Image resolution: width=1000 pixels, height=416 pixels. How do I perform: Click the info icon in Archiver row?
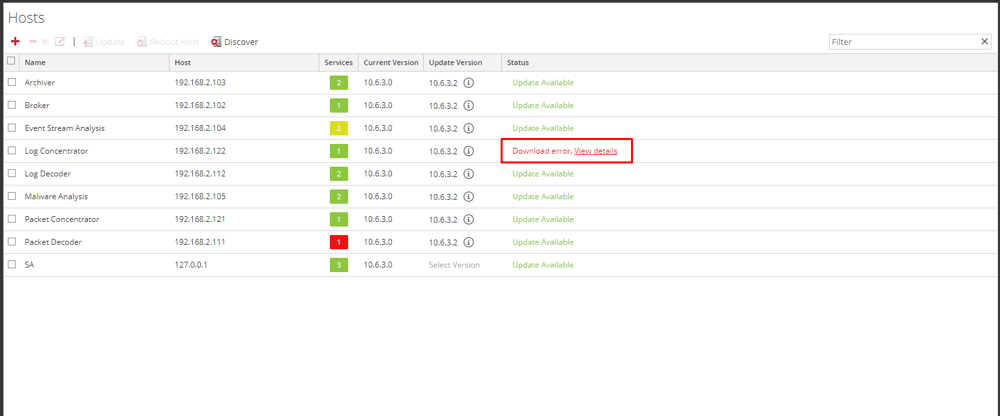pos(469,82)
